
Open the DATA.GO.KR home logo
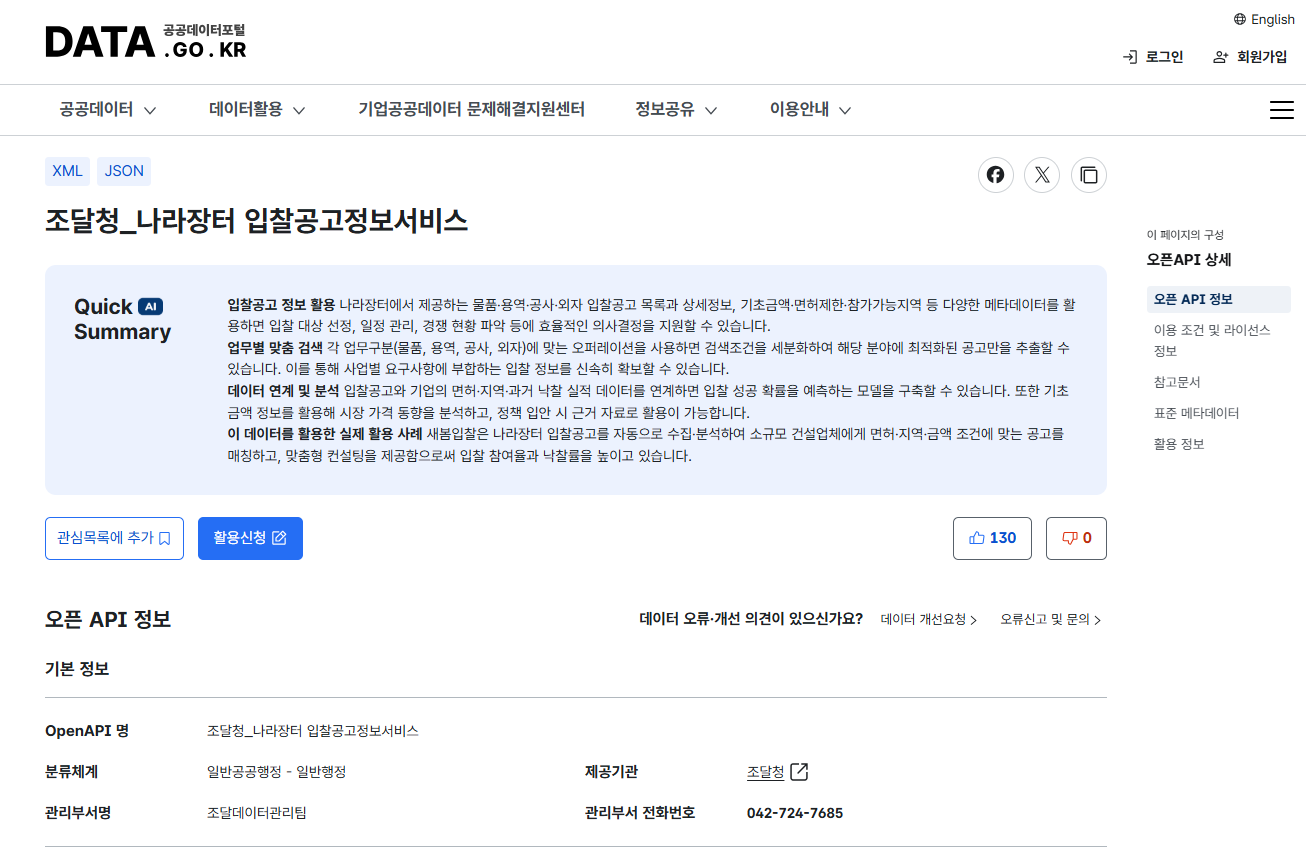click(146, 41)
